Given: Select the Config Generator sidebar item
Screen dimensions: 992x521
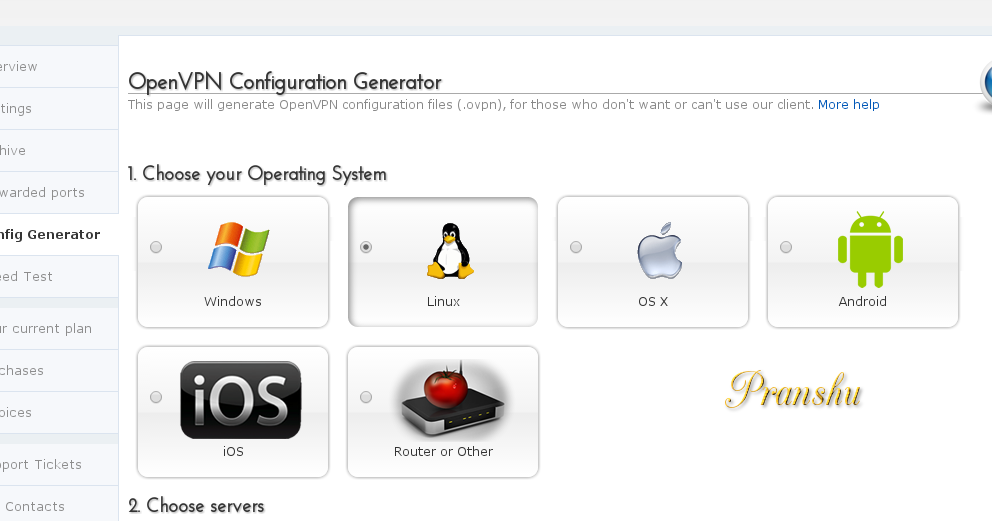Looking at the screenshot, I should (x=59, y=235).
